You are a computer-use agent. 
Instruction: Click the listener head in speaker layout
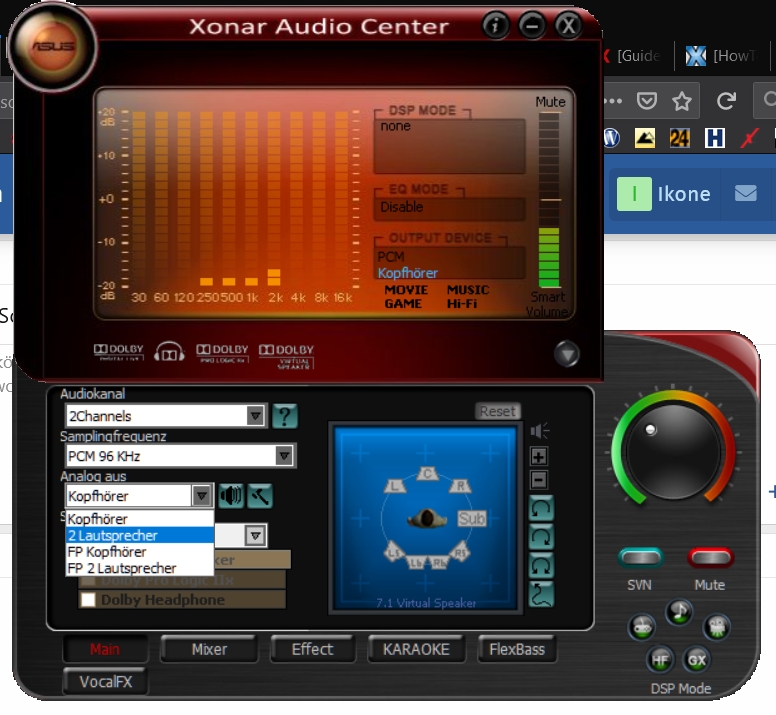pyautogui.click(x=426, y=518)
